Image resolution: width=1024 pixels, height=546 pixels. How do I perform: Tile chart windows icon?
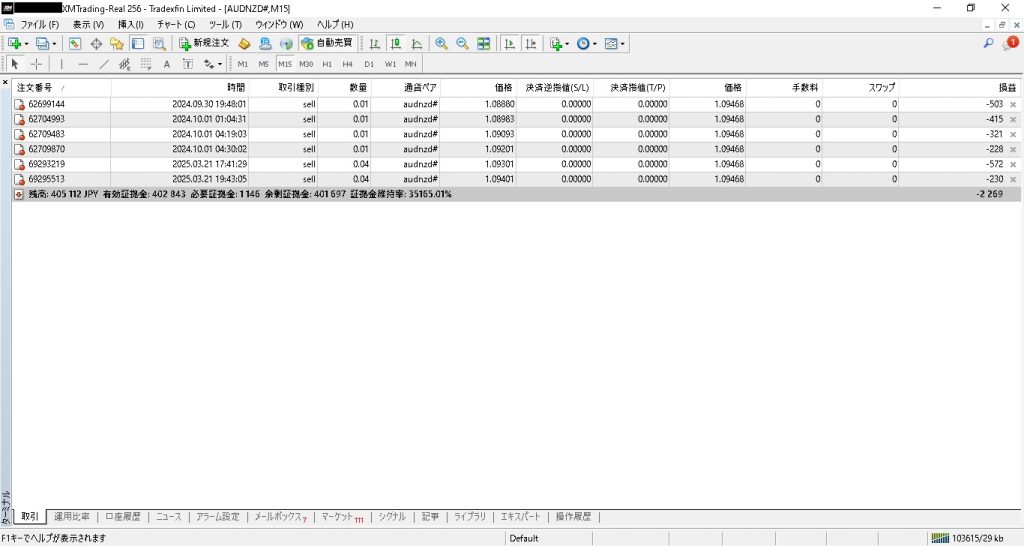tap(484, 44)
